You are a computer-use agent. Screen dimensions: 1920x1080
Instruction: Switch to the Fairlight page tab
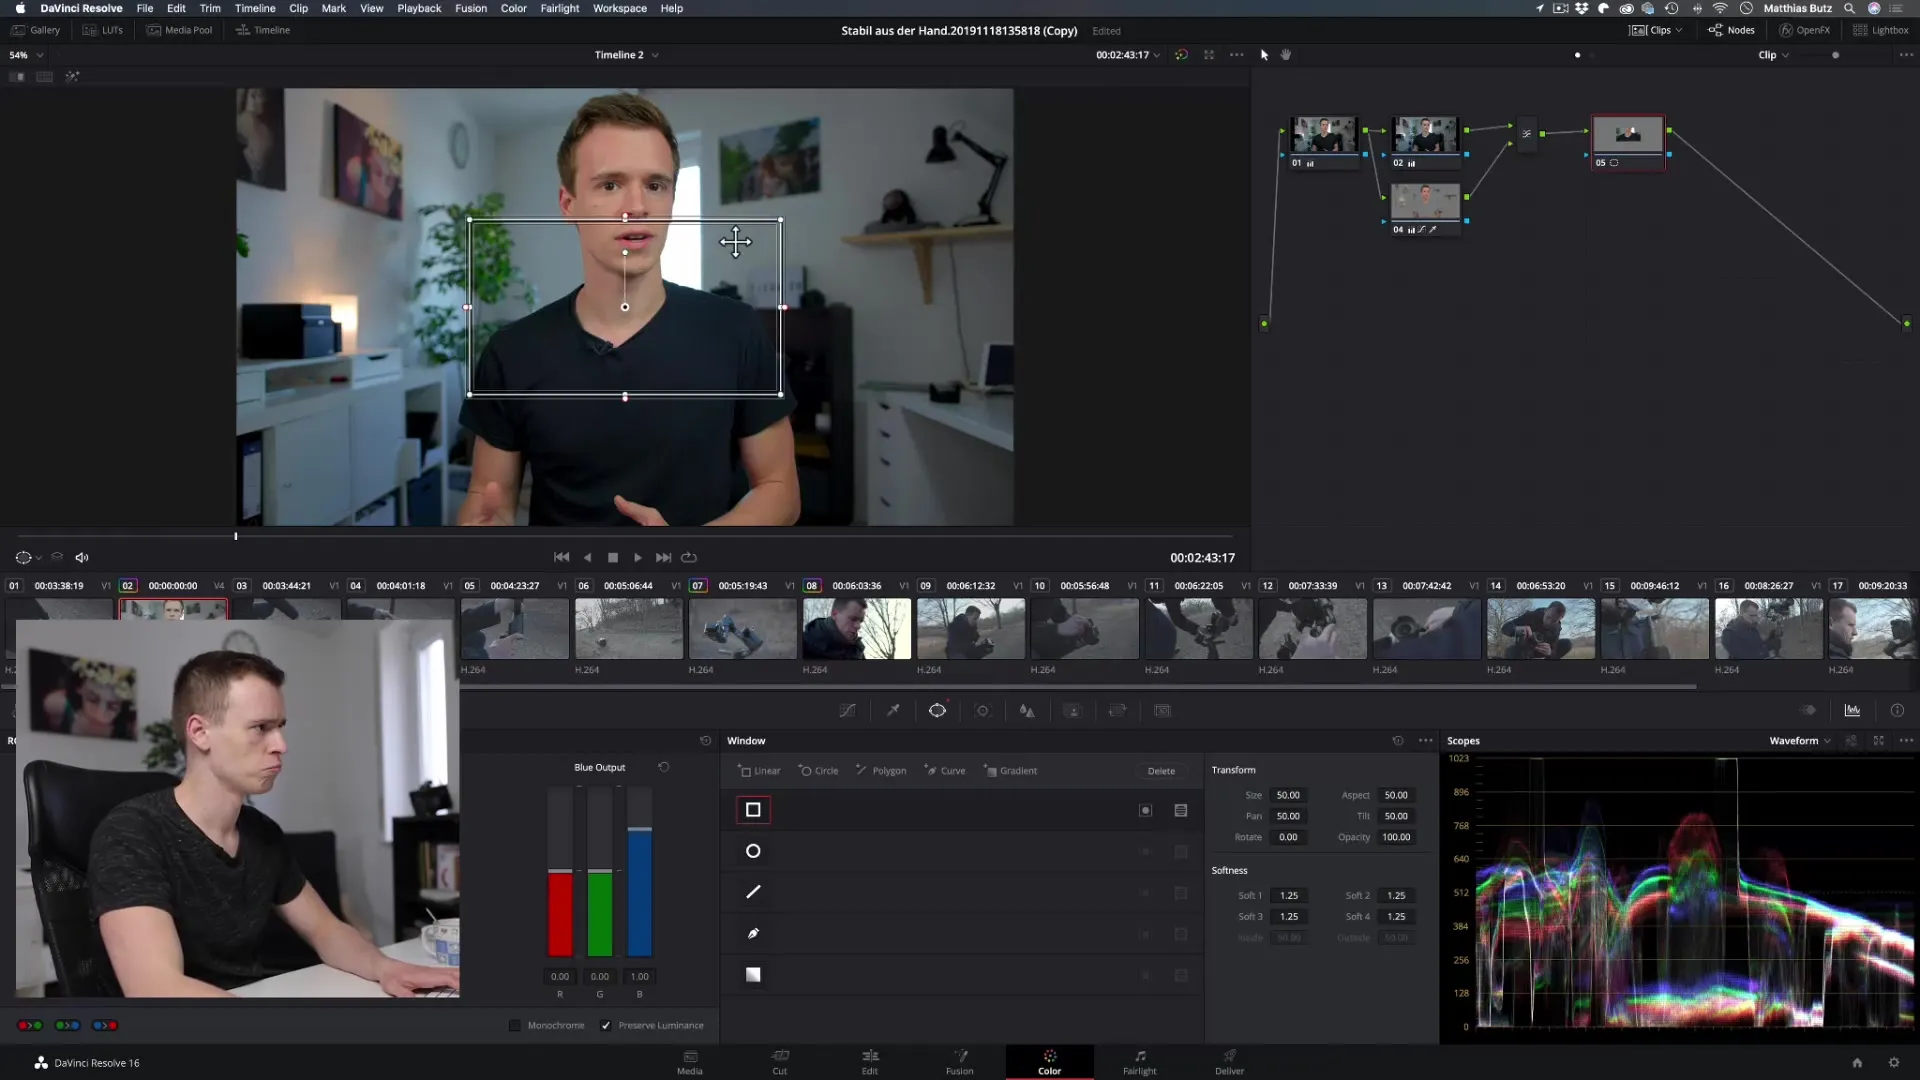coord(1139,1061)
